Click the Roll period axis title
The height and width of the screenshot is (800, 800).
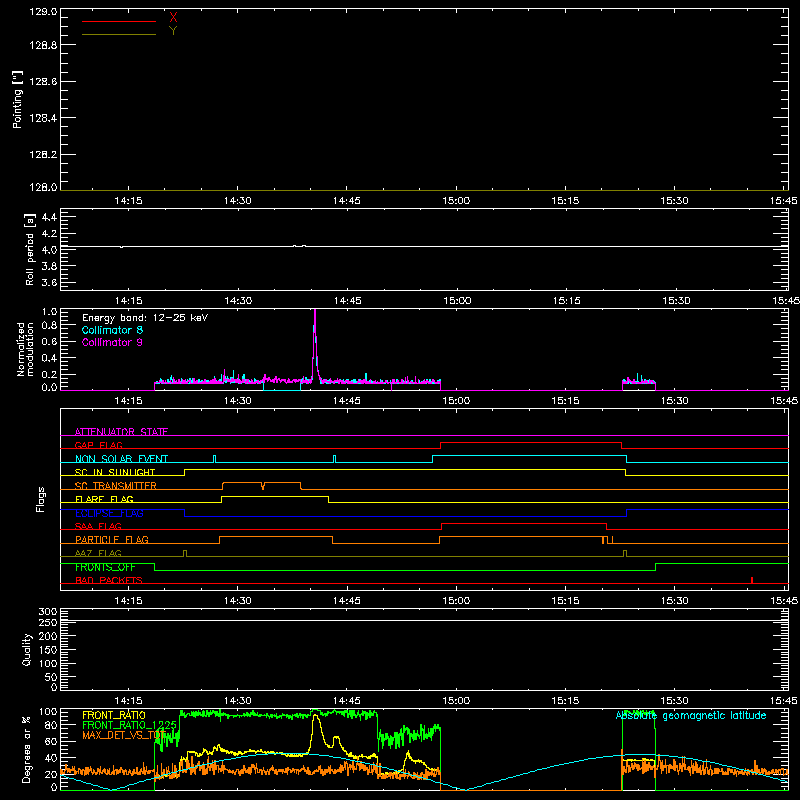click(30, 249)
